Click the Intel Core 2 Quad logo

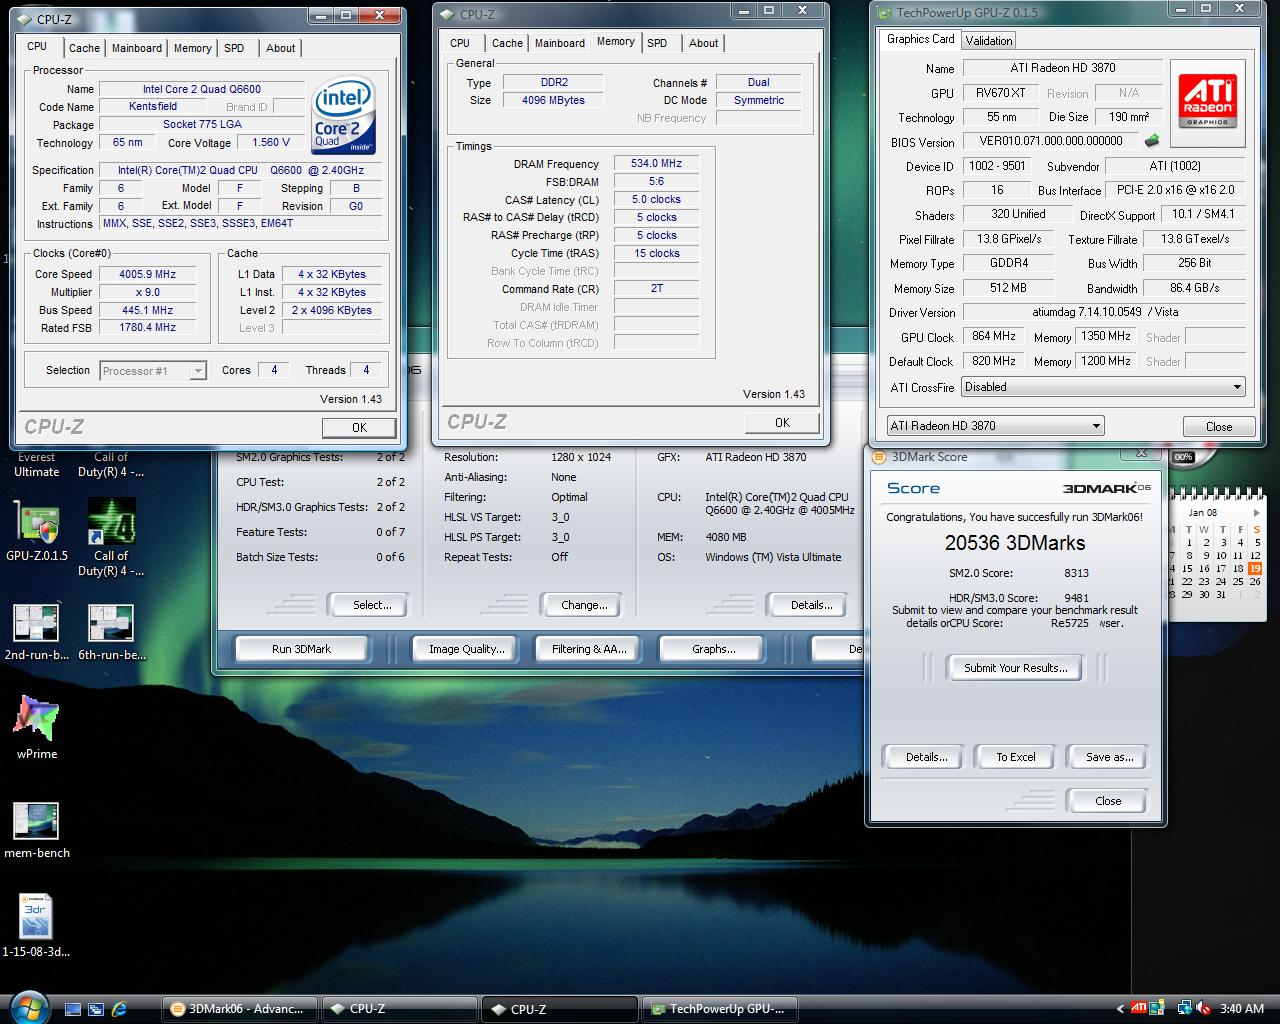pos(344,115)
